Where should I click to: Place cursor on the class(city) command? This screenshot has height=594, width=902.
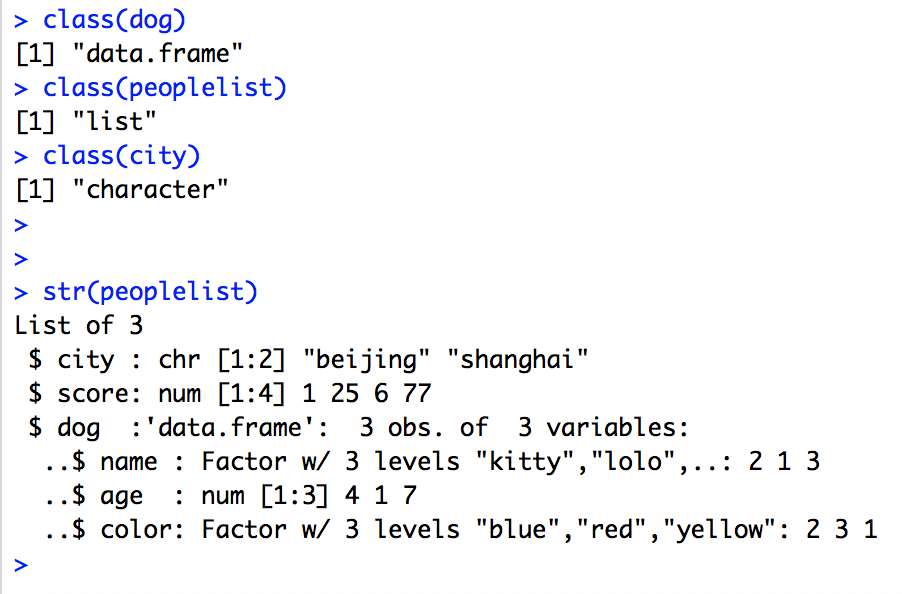point(122,156)
